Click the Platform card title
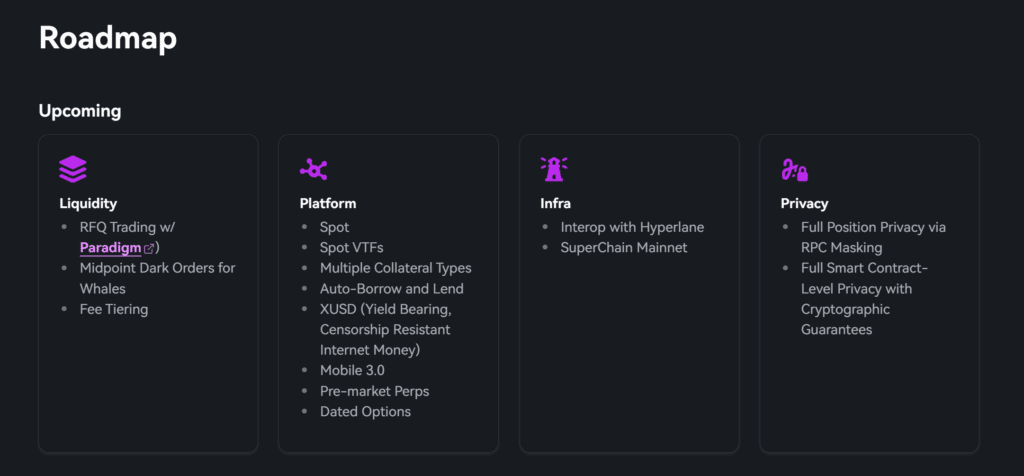Image resolution: width=1024 pixels, height=476 pixels. [328, 204]
